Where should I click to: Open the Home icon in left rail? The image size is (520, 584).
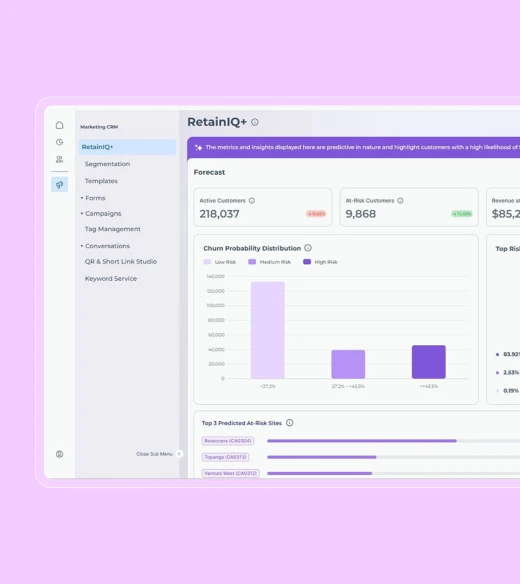pos(59,125)
